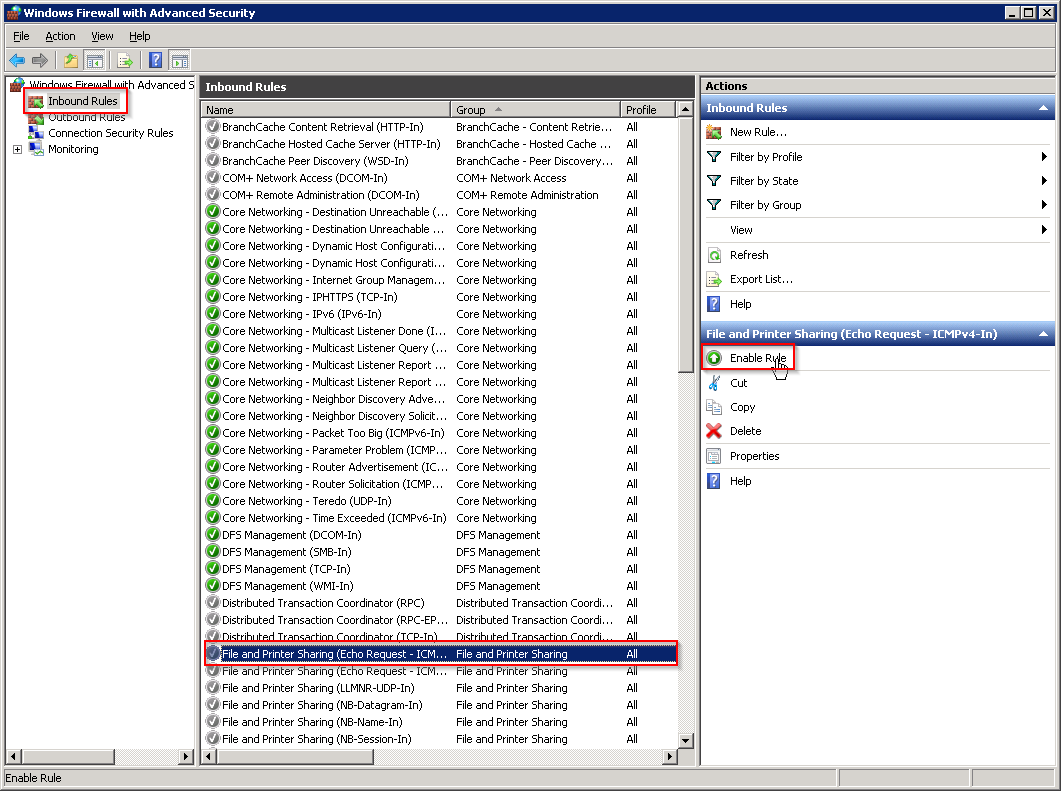Click the Refresh icon in Actions pane

tap(714, 255)
